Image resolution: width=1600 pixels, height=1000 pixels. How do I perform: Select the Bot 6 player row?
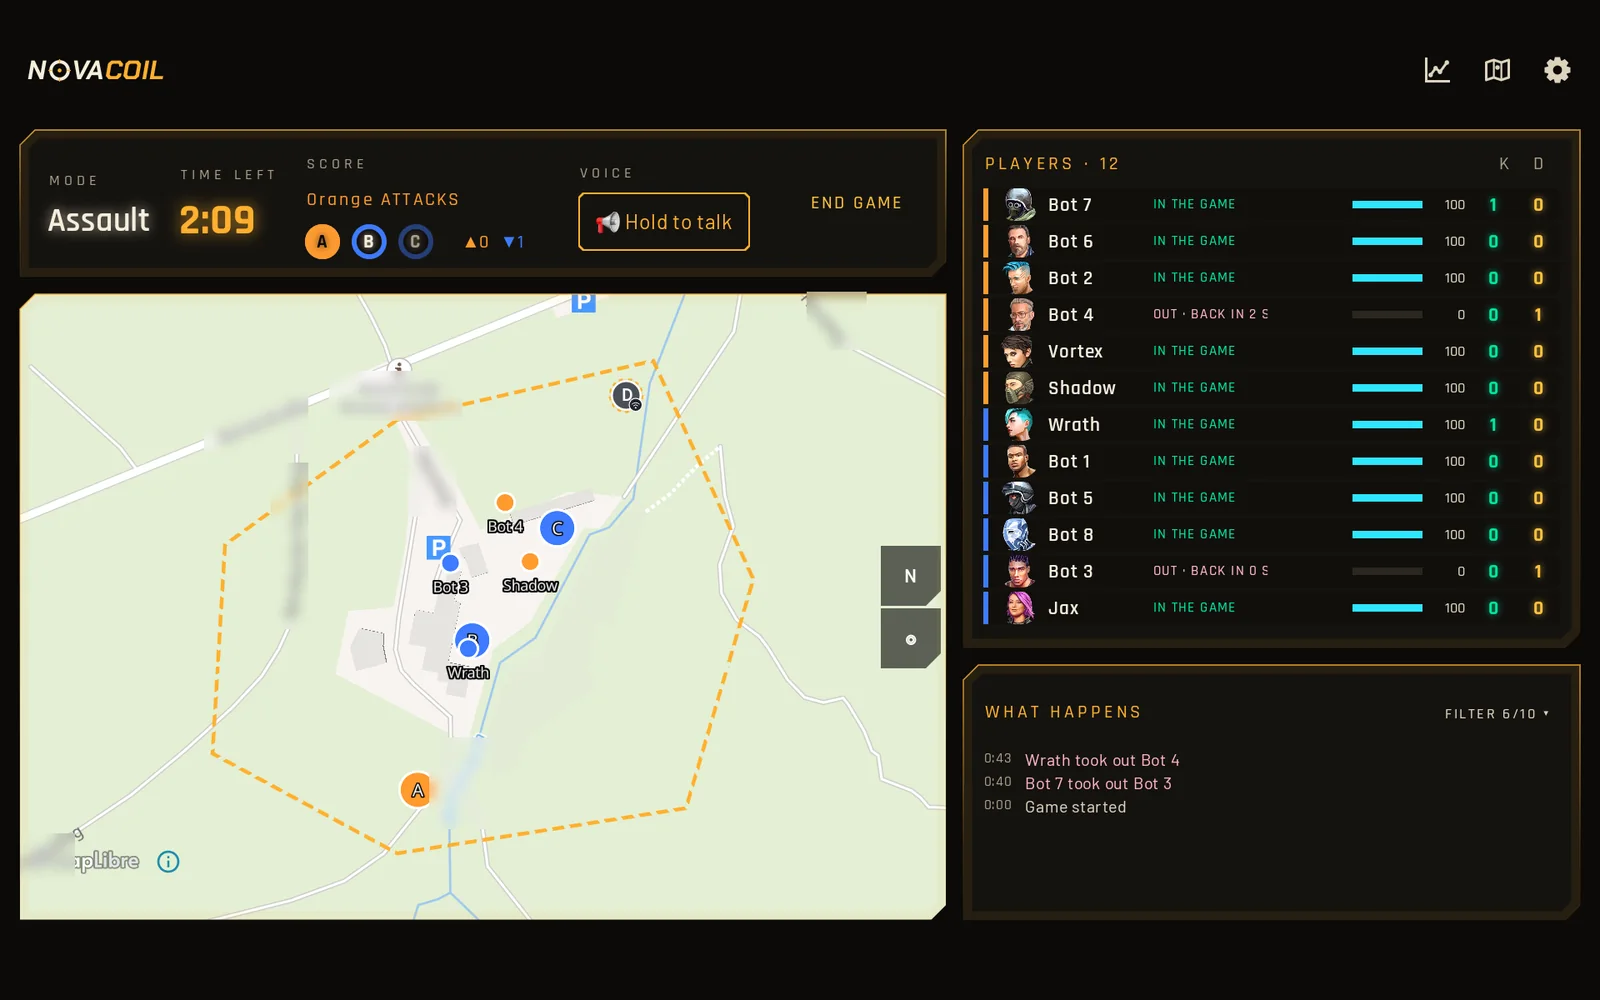(1270, 241)
